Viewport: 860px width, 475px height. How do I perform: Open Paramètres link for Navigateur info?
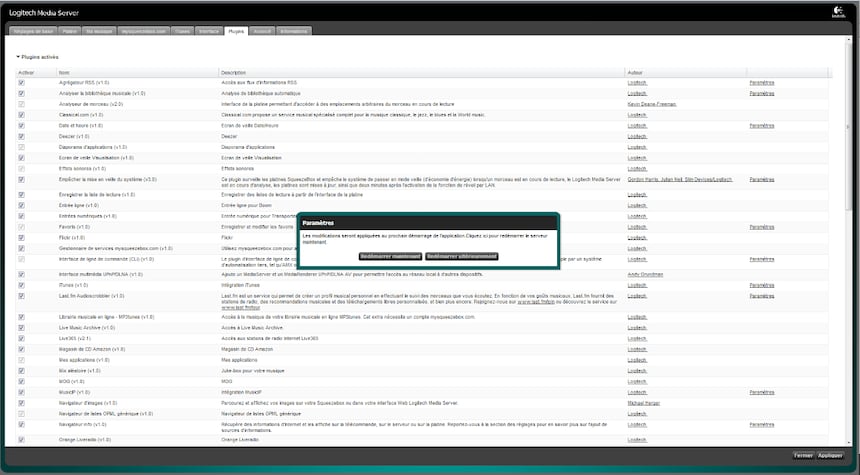(762, 425)
